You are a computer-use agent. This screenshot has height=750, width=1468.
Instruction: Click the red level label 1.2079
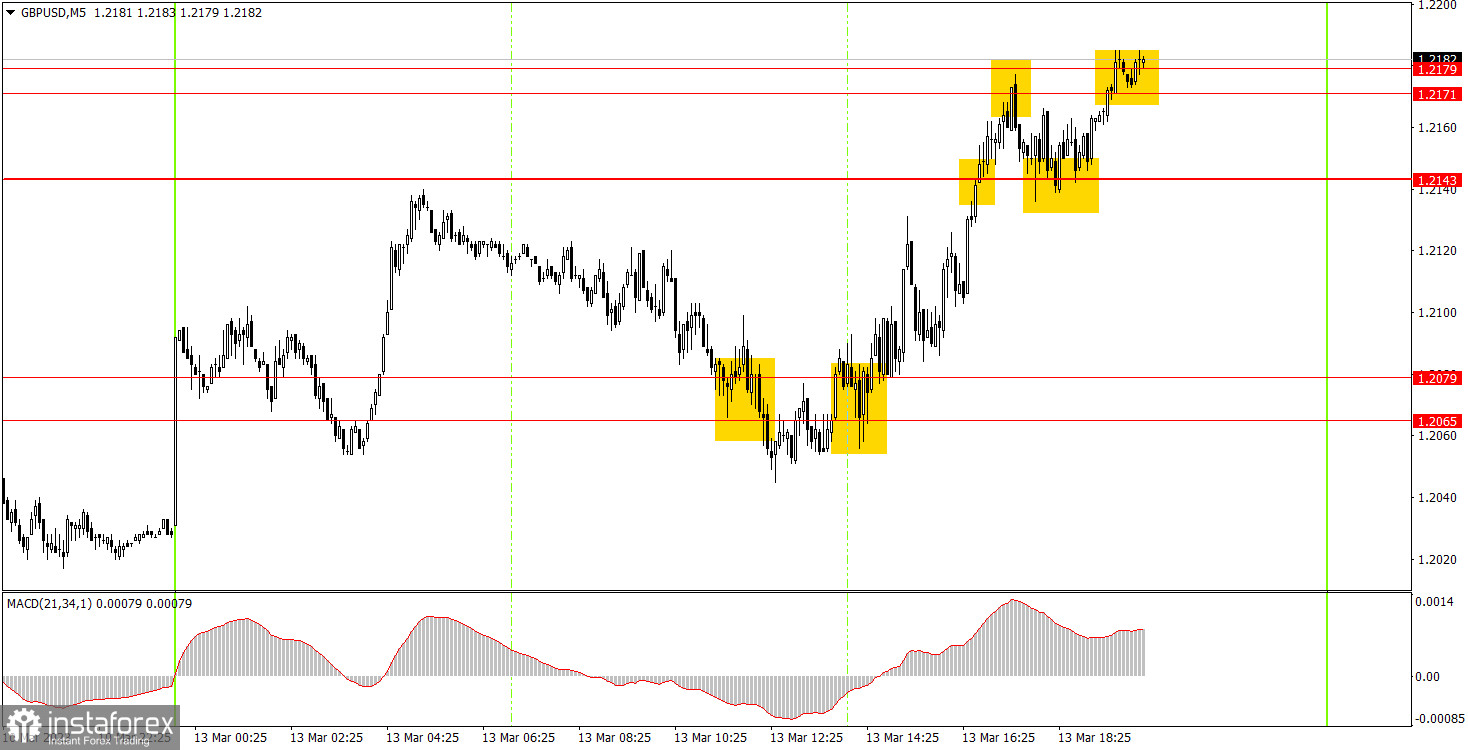(1438, 378)
